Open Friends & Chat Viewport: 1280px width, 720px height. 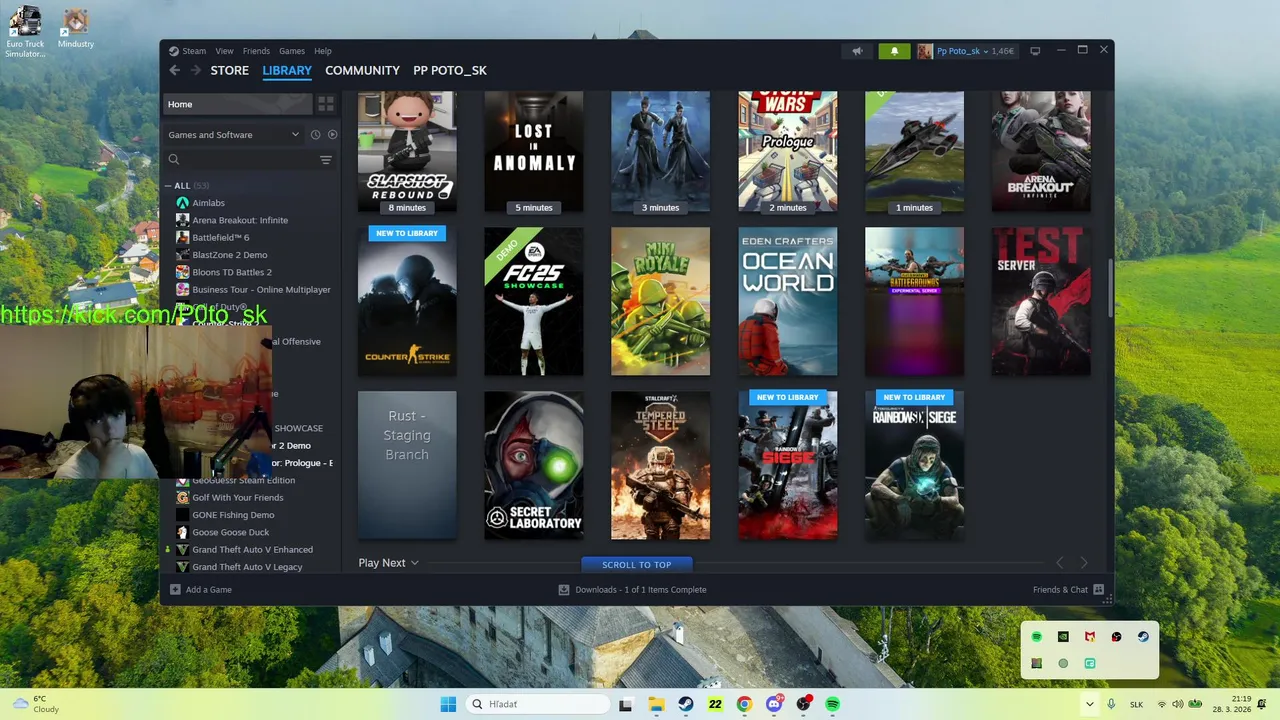[x=1068, y=590]
